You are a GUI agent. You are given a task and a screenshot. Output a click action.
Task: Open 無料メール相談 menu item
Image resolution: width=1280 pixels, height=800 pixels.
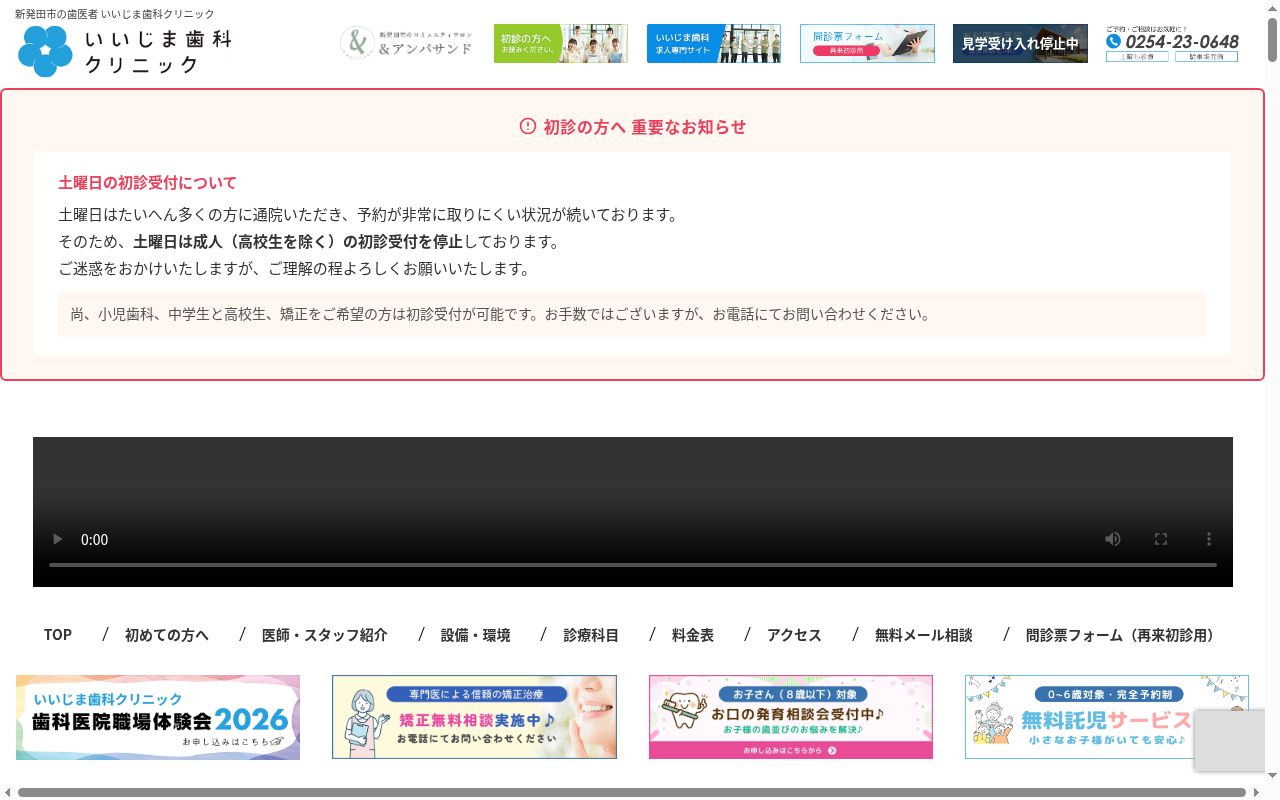pyautogui.click(x=924, y=635)
